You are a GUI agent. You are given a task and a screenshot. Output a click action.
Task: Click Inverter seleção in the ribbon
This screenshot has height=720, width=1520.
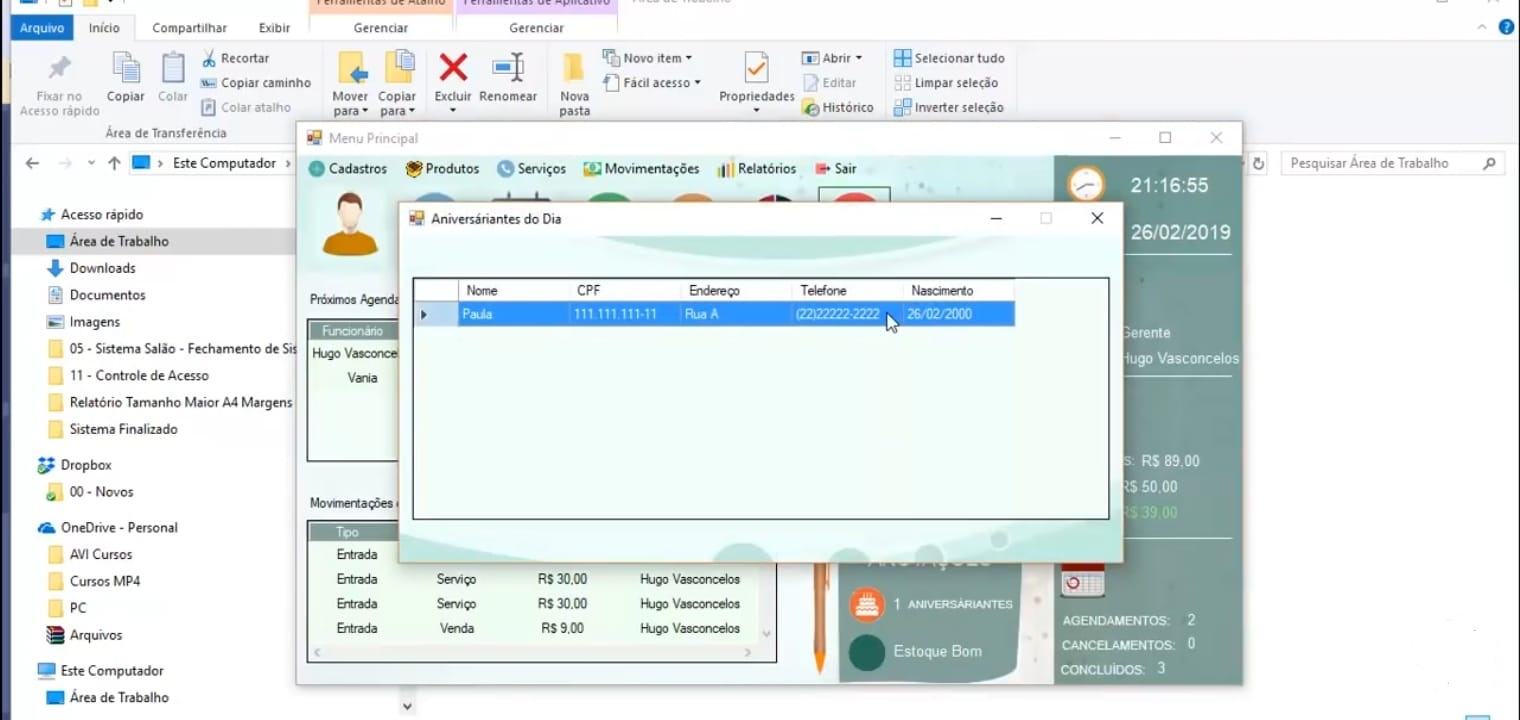coord(949,108)
